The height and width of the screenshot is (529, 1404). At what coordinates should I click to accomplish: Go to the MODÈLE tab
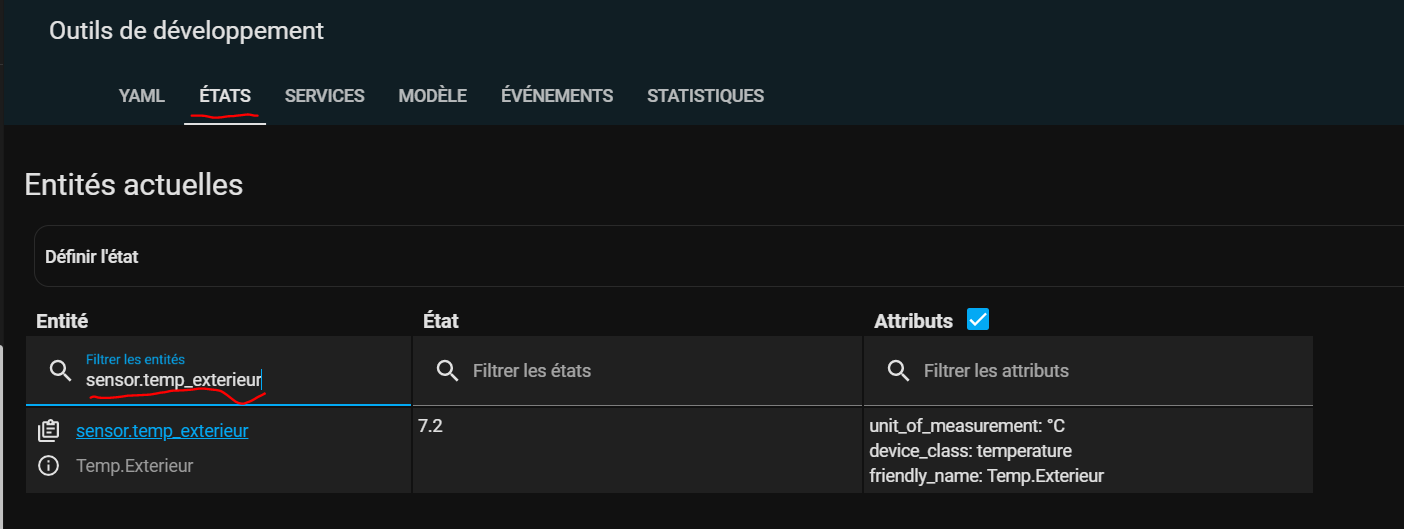pos(432,96)
